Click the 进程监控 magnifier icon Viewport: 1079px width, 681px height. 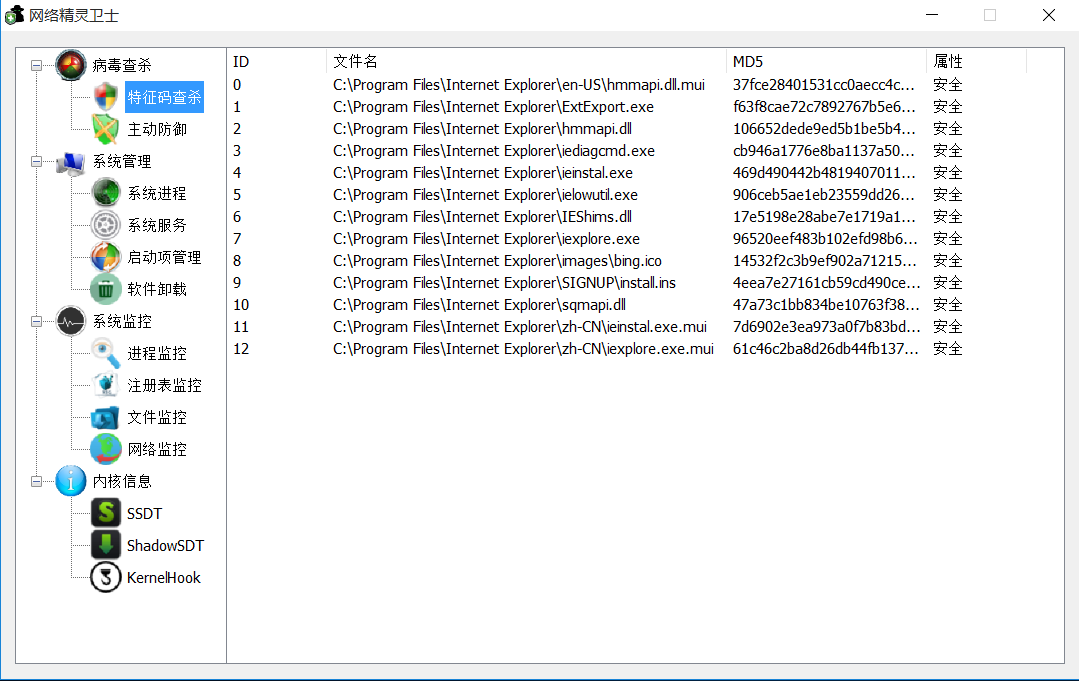105,353
